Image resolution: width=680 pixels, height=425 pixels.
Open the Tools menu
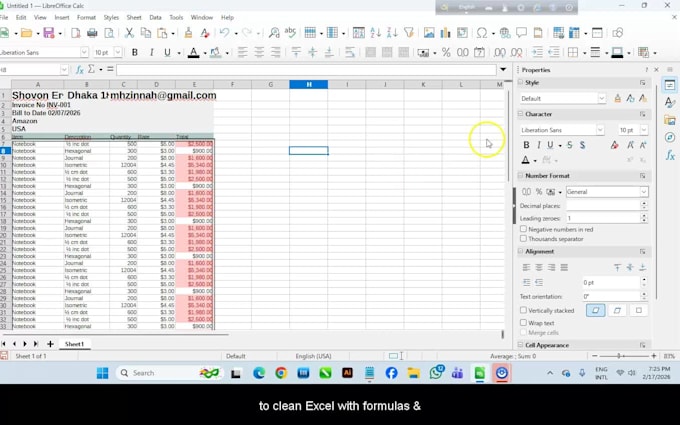pyautogui.click(x=176, y=17)
